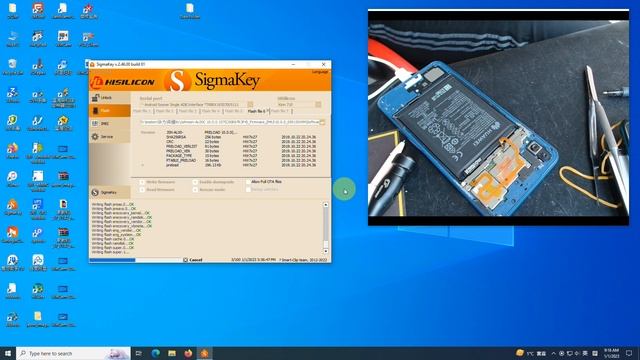Click Cancel to stop flashing
640x360 pixels.
click(193, 260)
